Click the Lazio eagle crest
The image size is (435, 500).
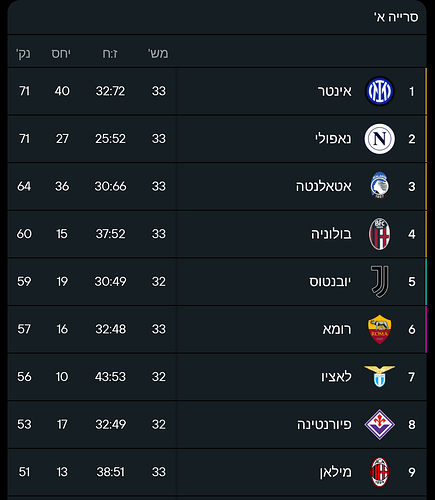pos(380,376)
